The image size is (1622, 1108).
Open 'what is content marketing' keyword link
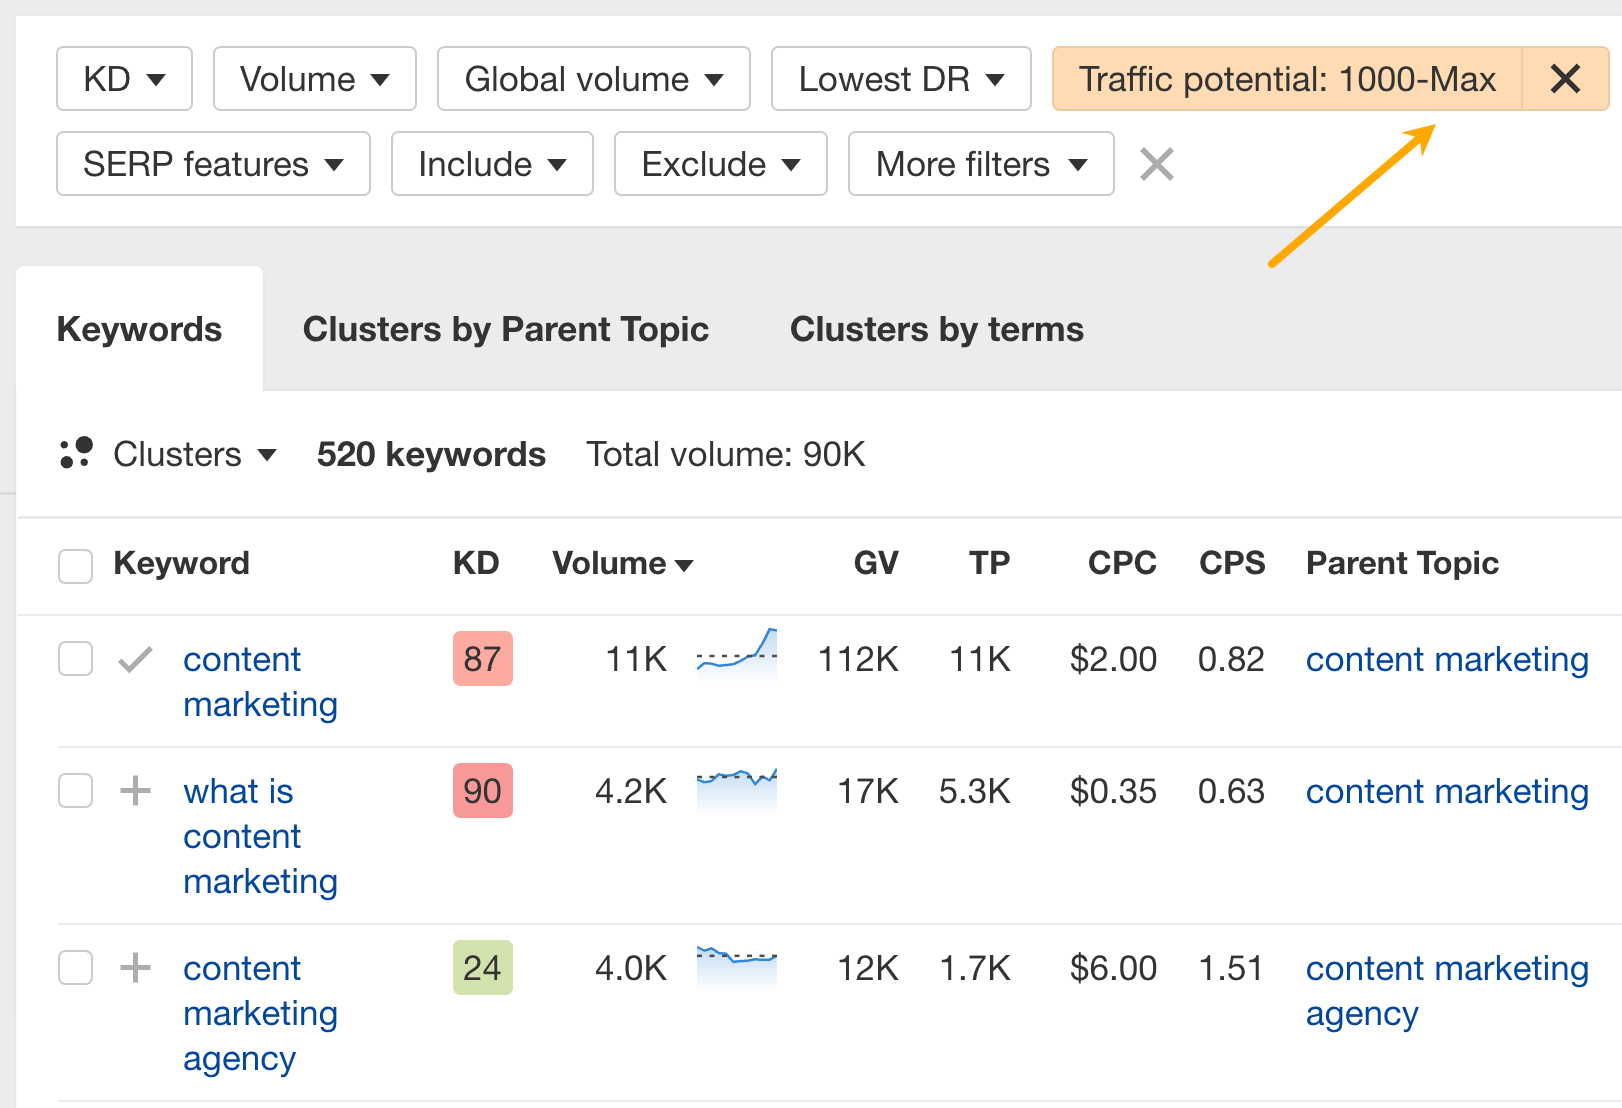(260, 836)
